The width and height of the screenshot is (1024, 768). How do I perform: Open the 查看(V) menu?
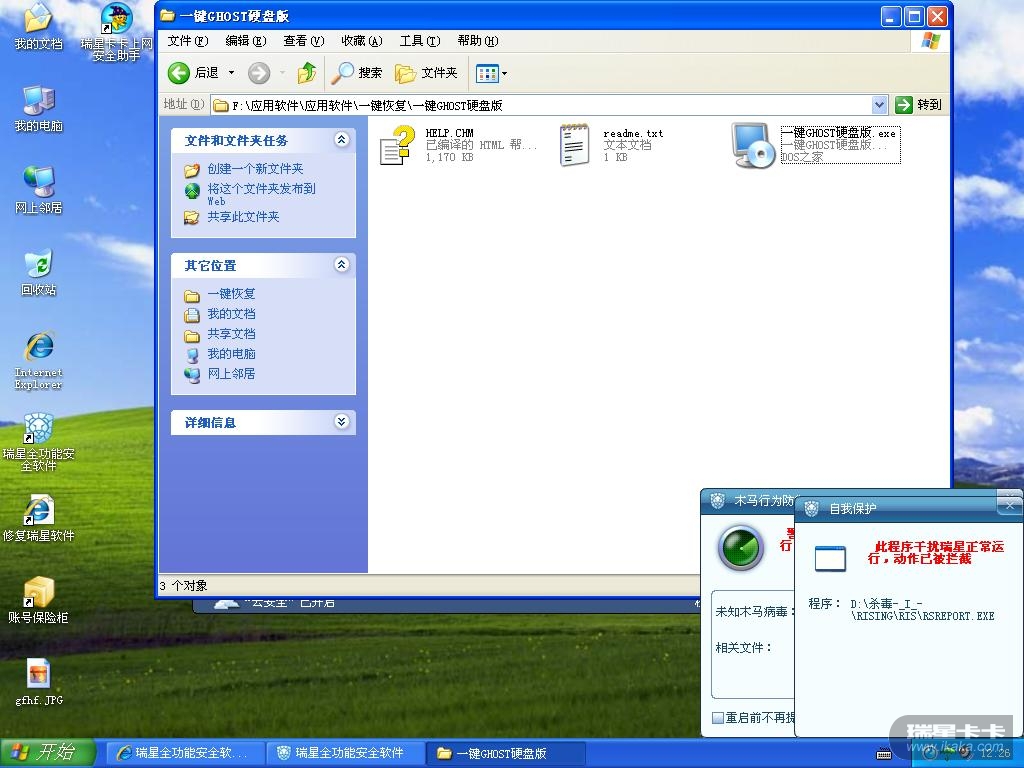pyautogui.click(x=304, y=41)
